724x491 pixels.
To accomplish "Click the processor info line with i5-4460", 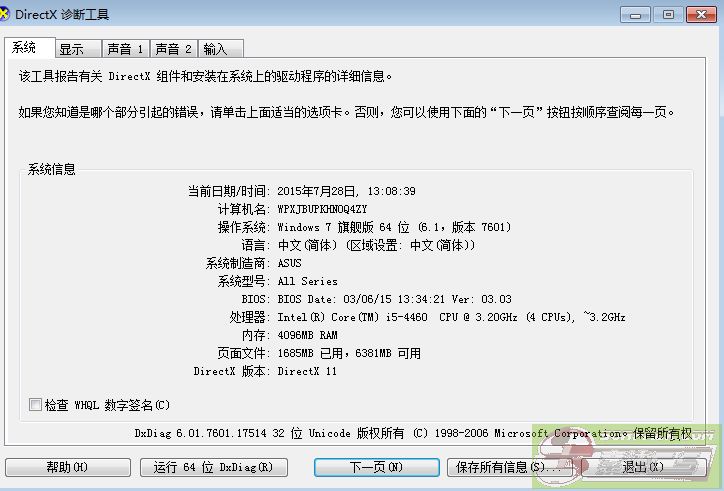I will click(x=450, y=317).
